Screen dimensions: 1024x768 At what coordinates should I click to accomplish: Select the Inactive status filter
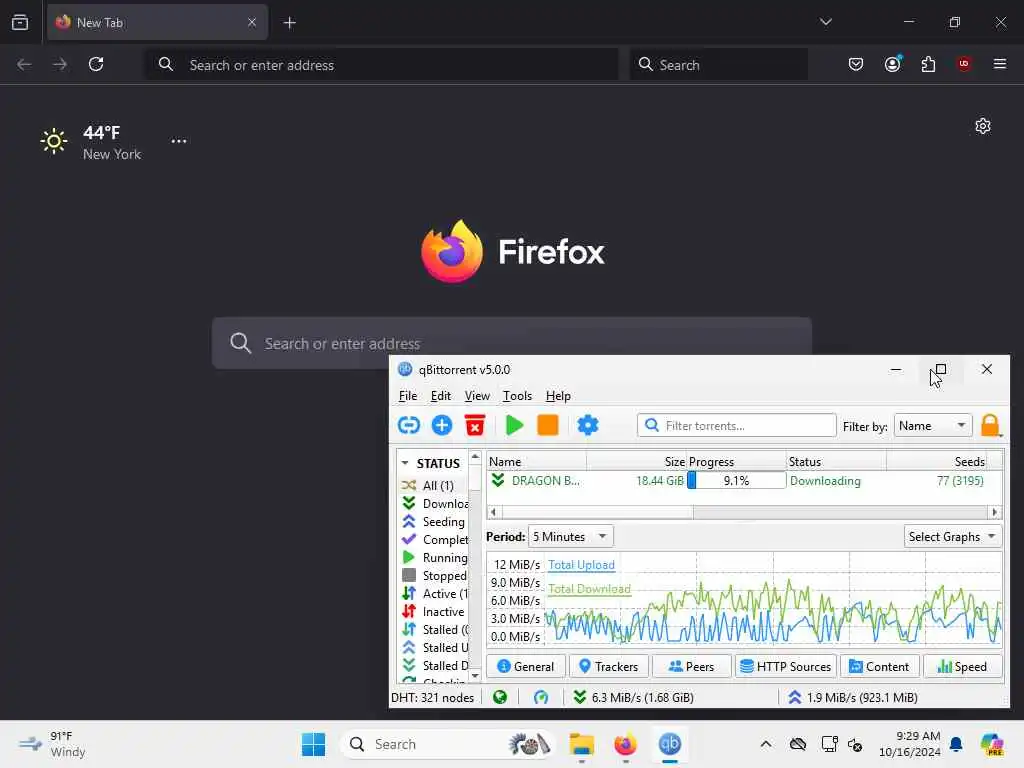tap(434, 611)
